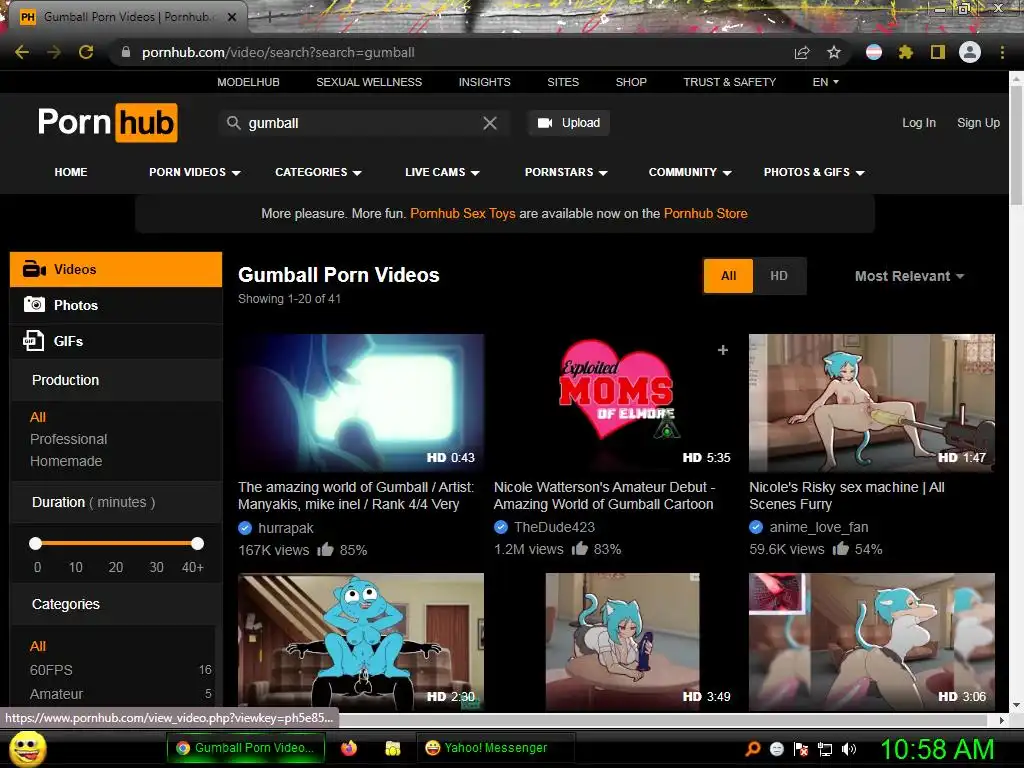Screen dimensions: 1024x768
Task: Select All under Production
Action: point(38,417)
